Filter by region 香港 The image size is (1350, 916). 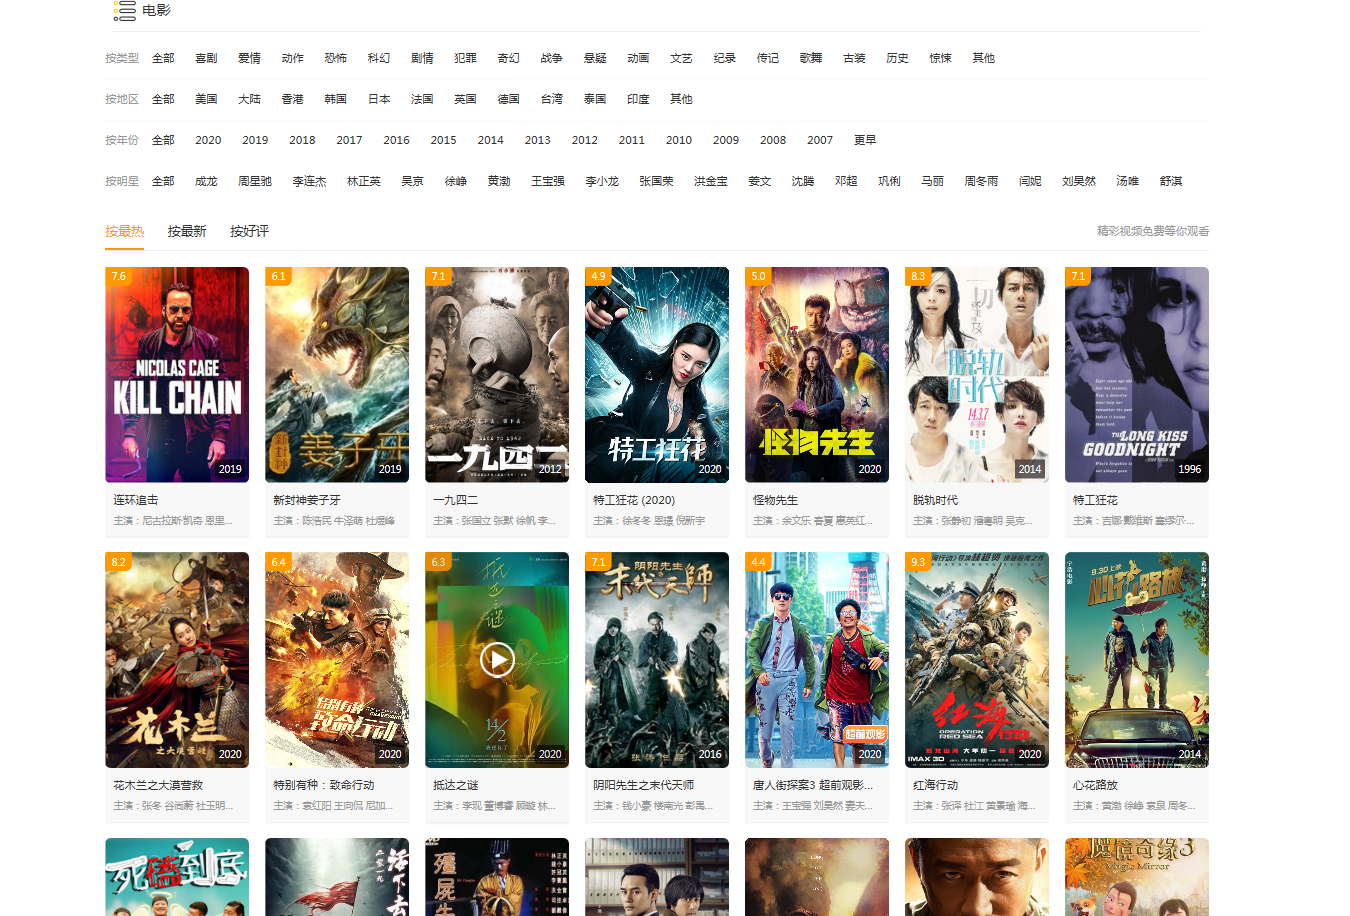(x=292, y=99)
